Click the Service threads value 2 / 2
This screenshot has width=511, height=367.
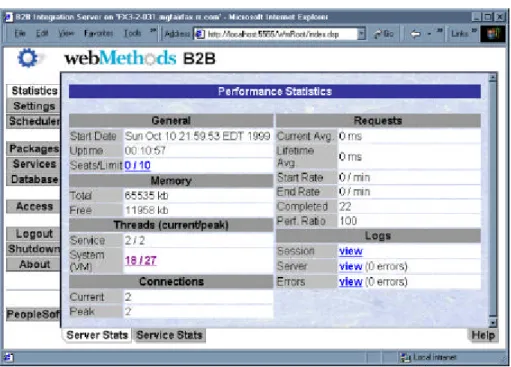click(x=135, y=240)
